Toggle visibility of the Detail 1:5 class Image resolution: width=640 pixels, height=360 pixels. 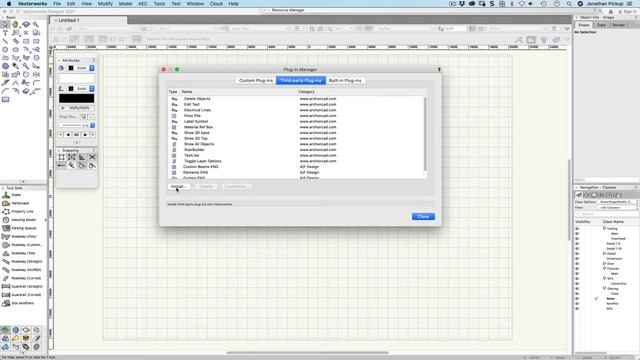(x=577, y=244)
